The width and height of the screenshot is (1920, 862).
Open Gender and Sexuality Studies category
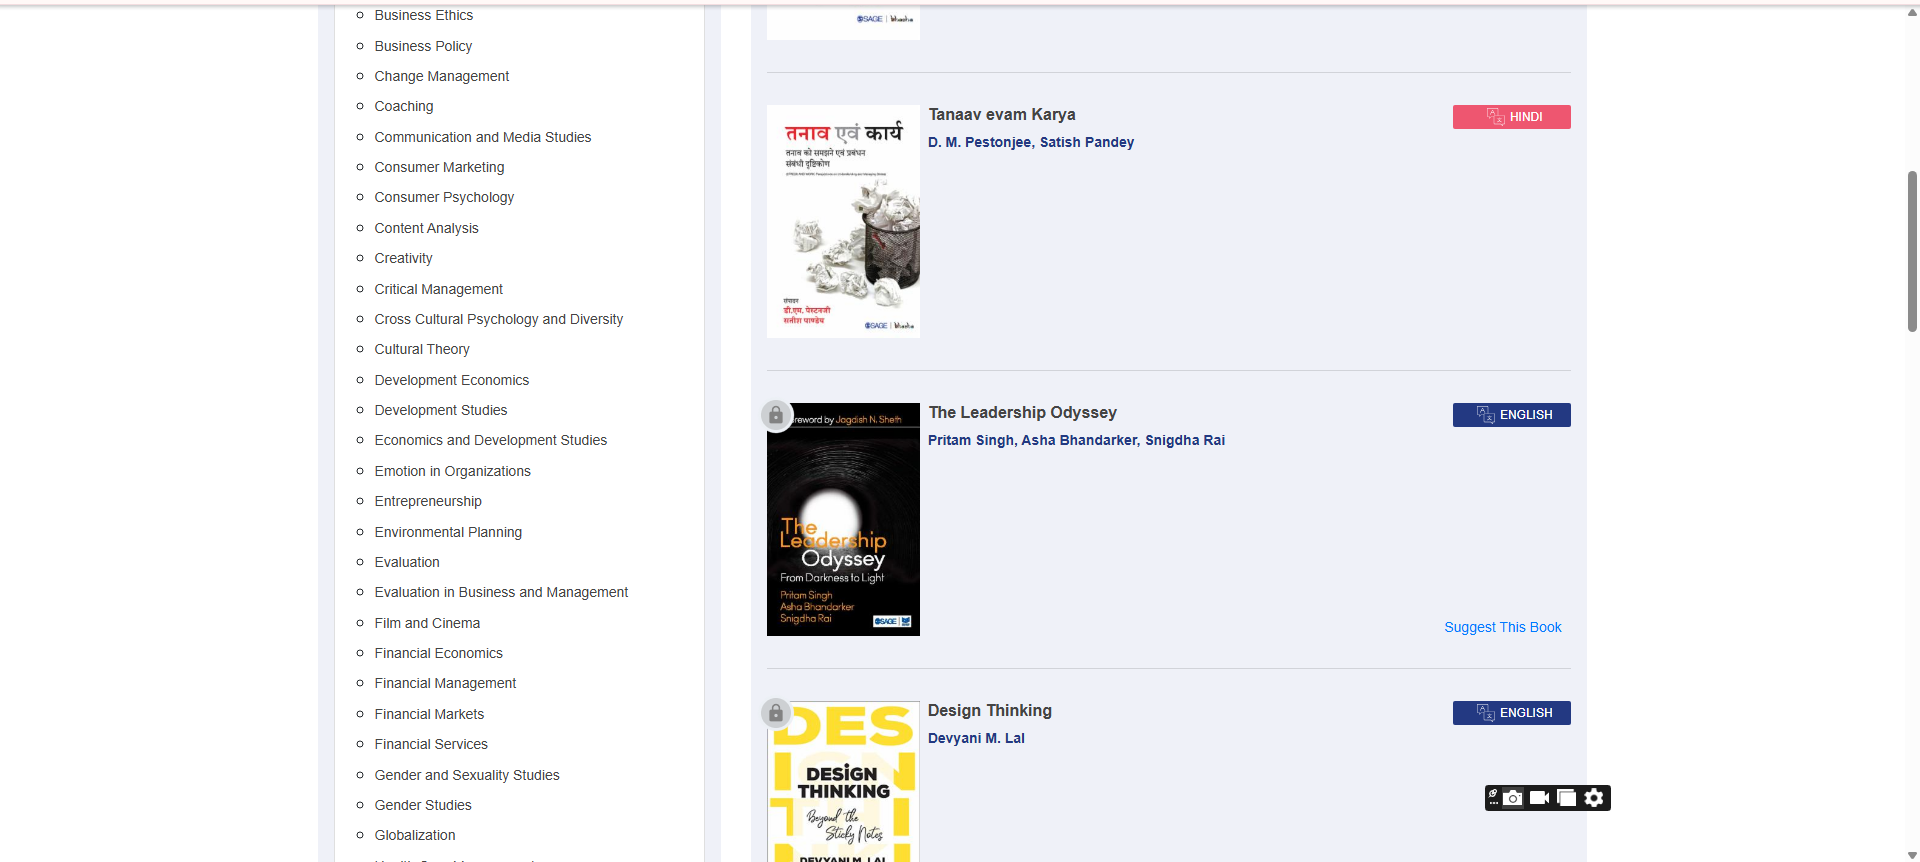pyautogui.click(x=467, y=775)
